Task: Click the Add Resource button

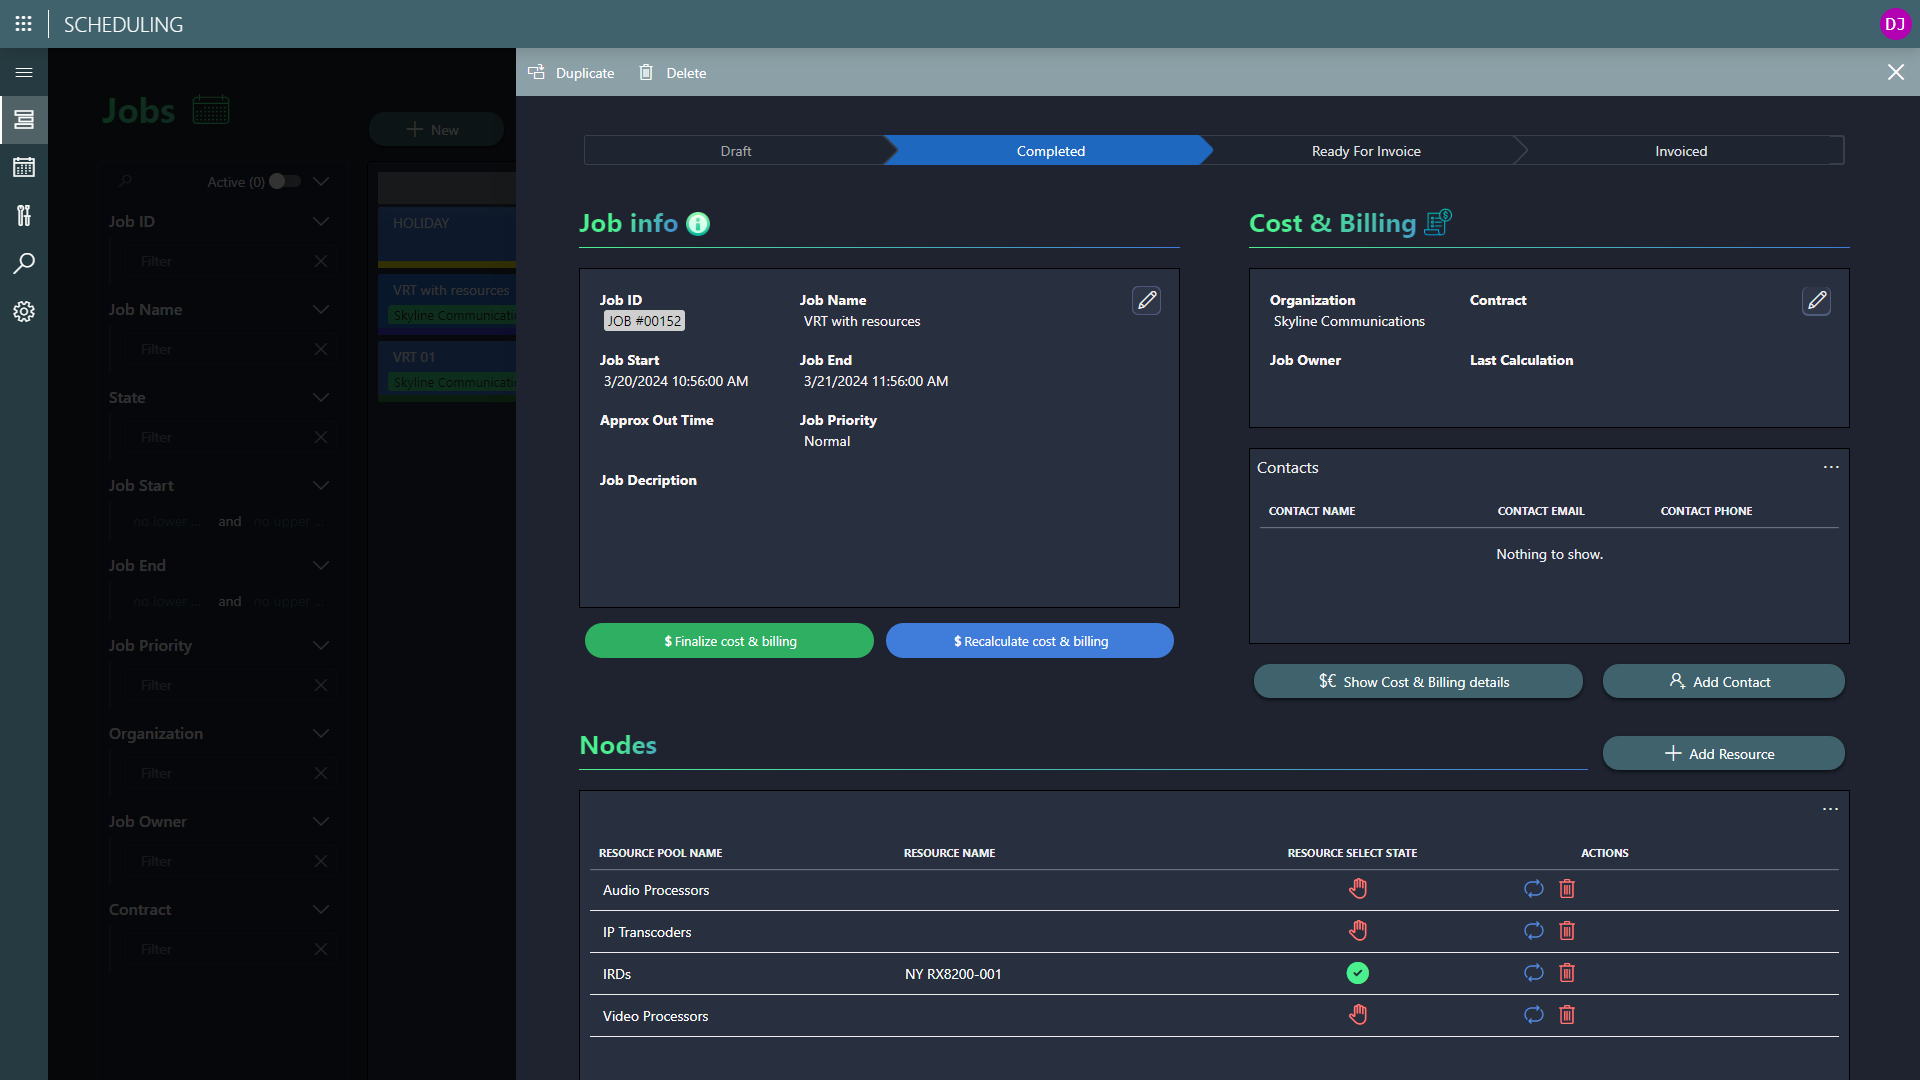Action: tap(1722, 754)
